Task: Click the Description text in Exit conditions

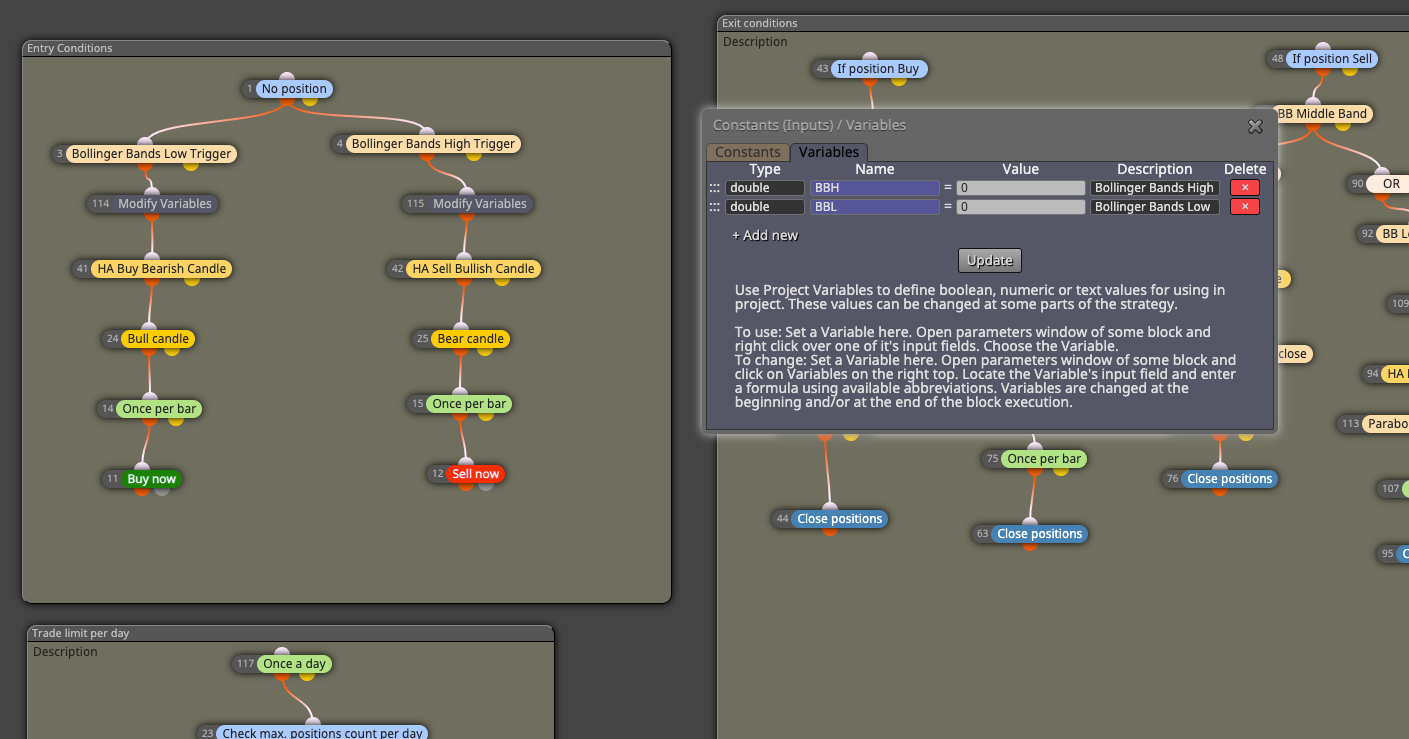Action: click(x=755, y=42)
